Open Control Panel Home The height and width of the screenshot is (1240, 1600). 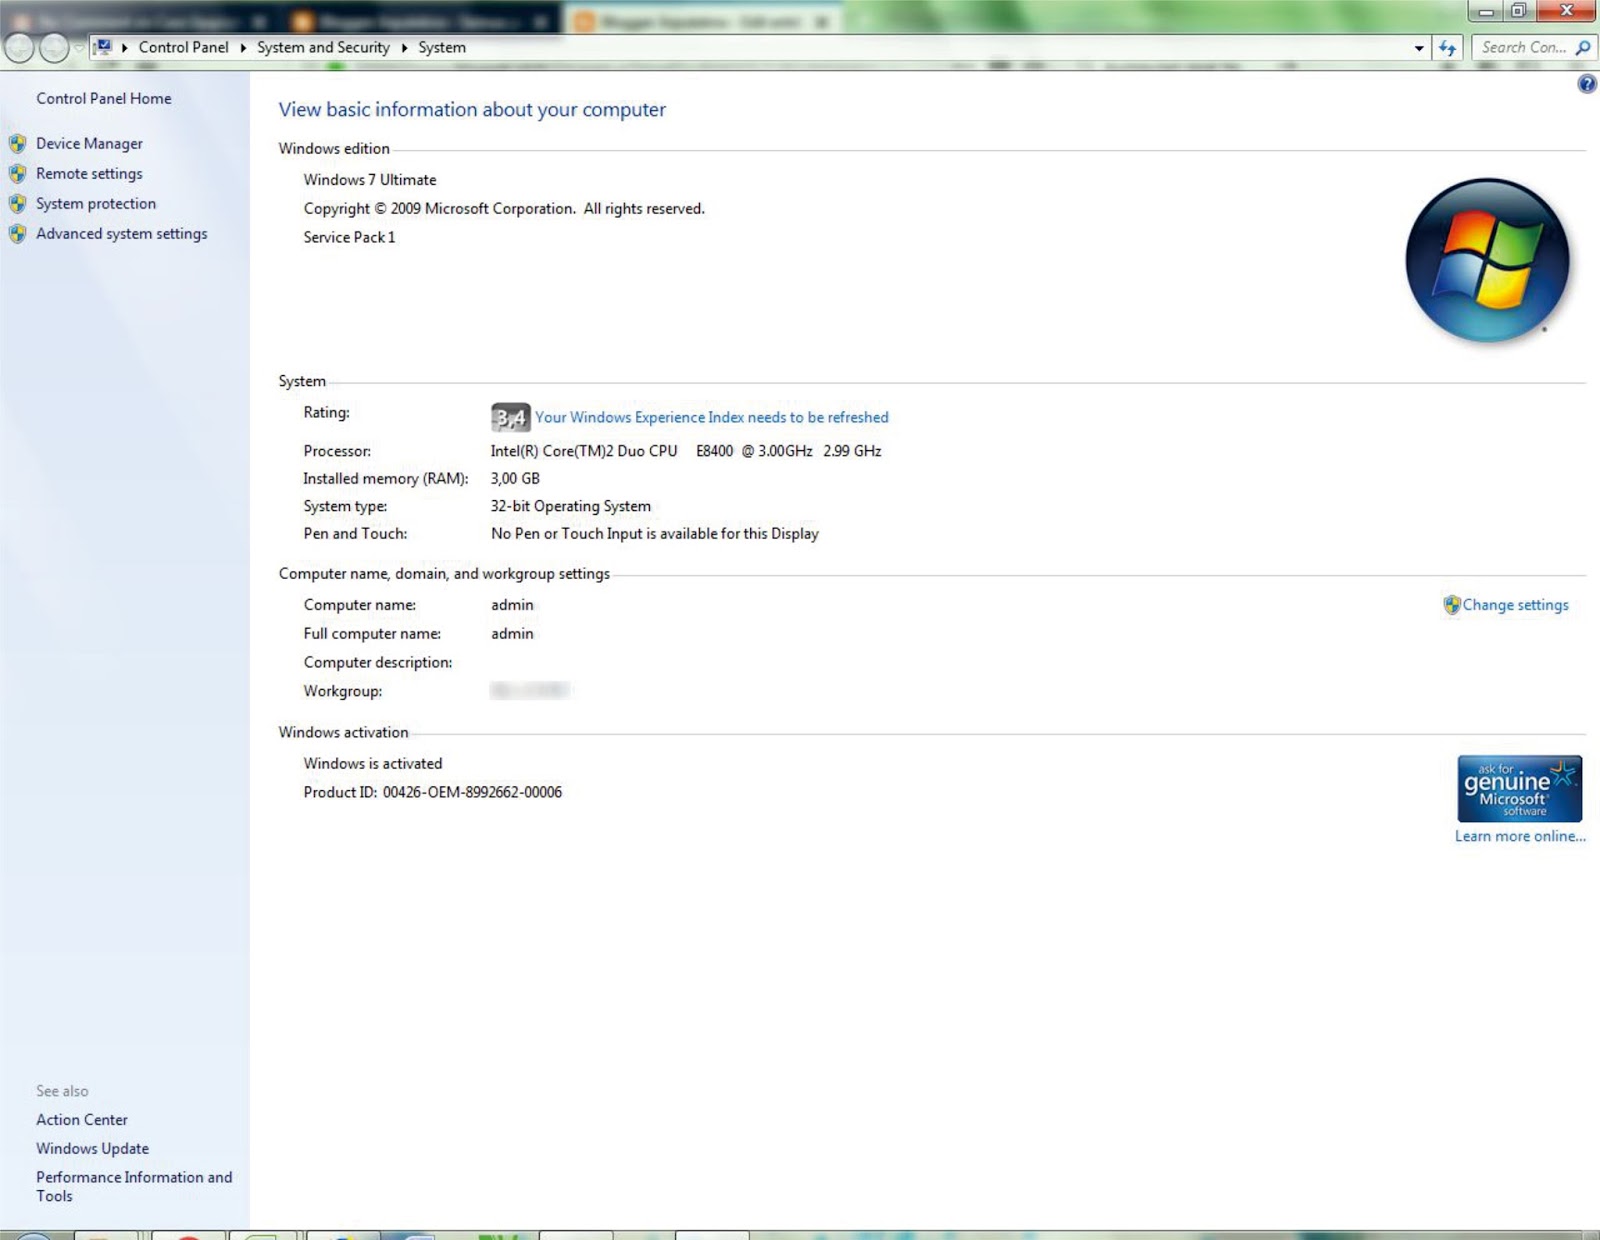tap(104, 98)
